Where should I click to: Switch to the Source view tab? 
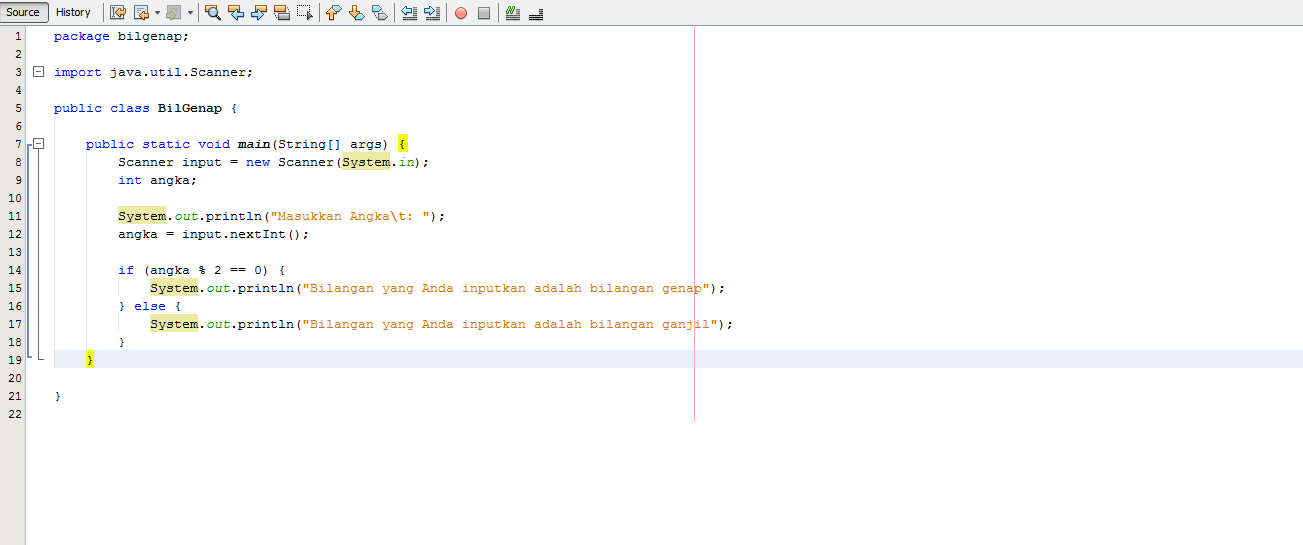coord(23,12)
